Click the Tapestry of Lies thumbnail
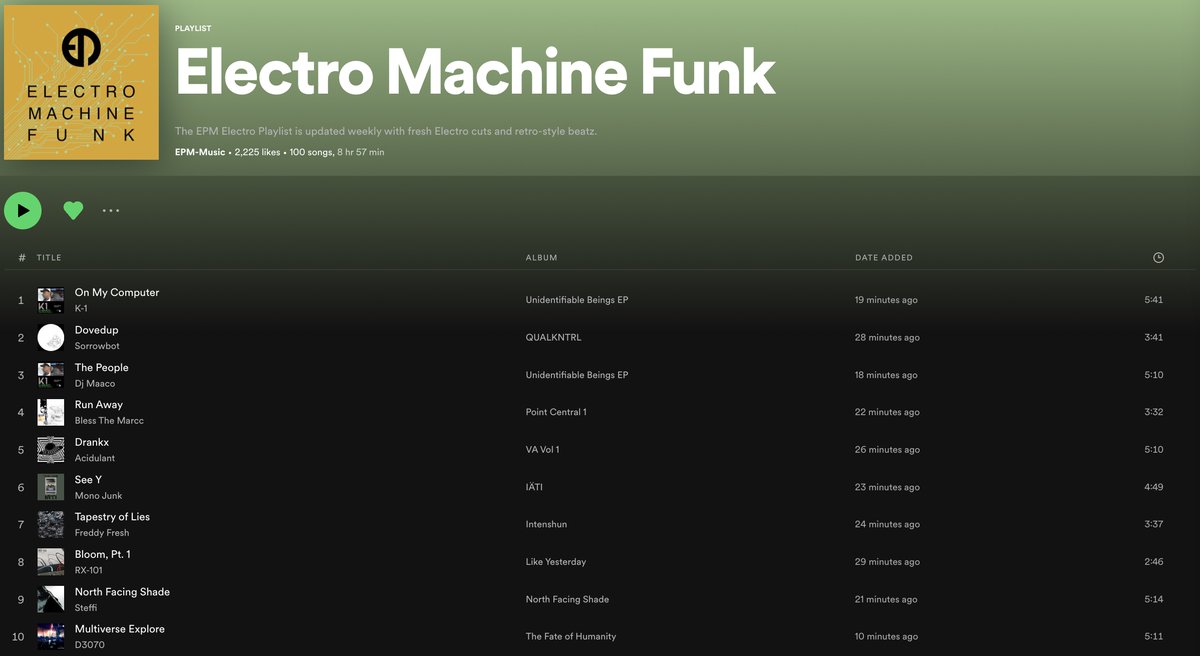1200x656 pixels. point(51,524)
